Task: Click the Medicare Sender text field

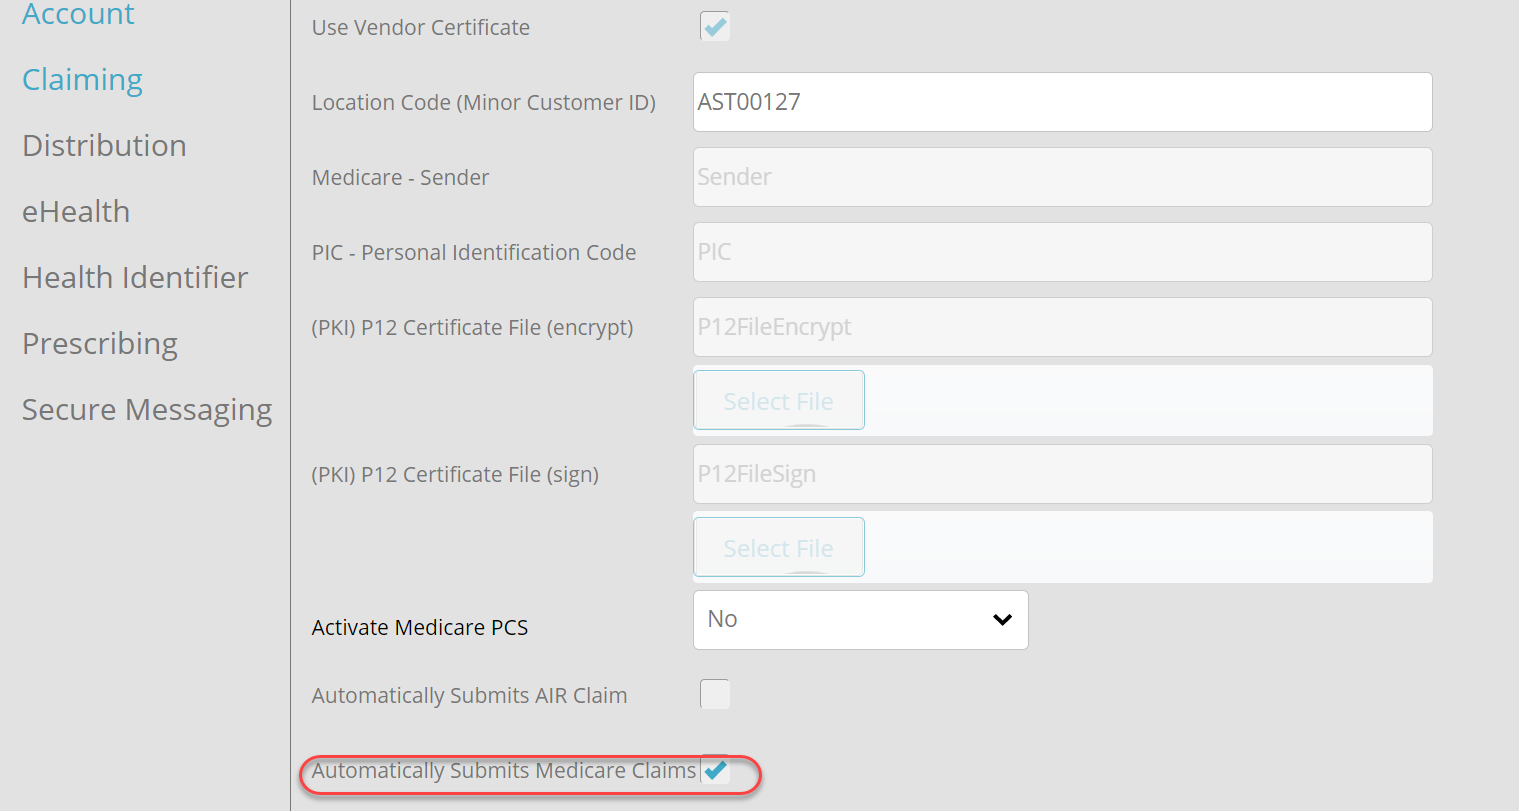Action: coord(1062,177)
